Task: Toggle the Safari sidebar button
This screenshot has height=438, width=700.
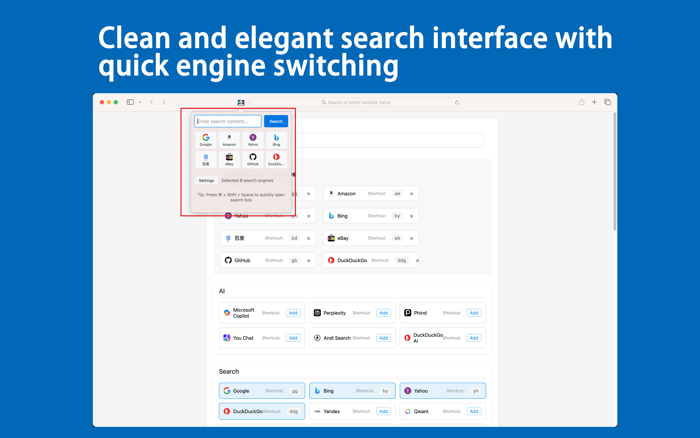Action: (130, 102)
